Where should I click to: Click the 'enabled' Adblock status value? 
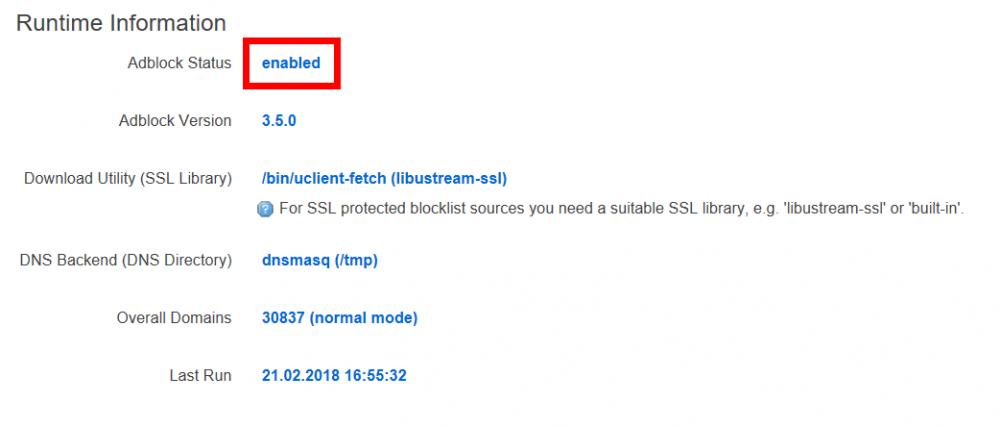click(x=291, y=63)
